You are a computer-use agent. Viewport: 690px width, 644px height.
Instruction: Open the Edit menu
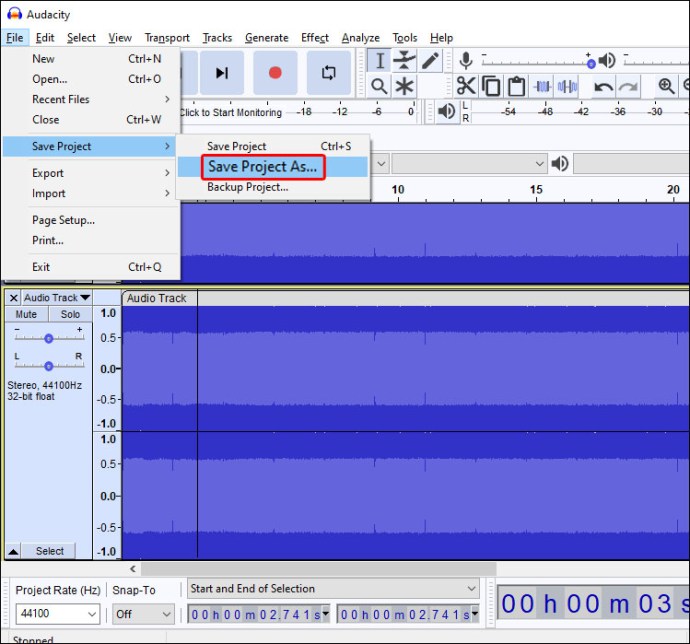point(45,38)
